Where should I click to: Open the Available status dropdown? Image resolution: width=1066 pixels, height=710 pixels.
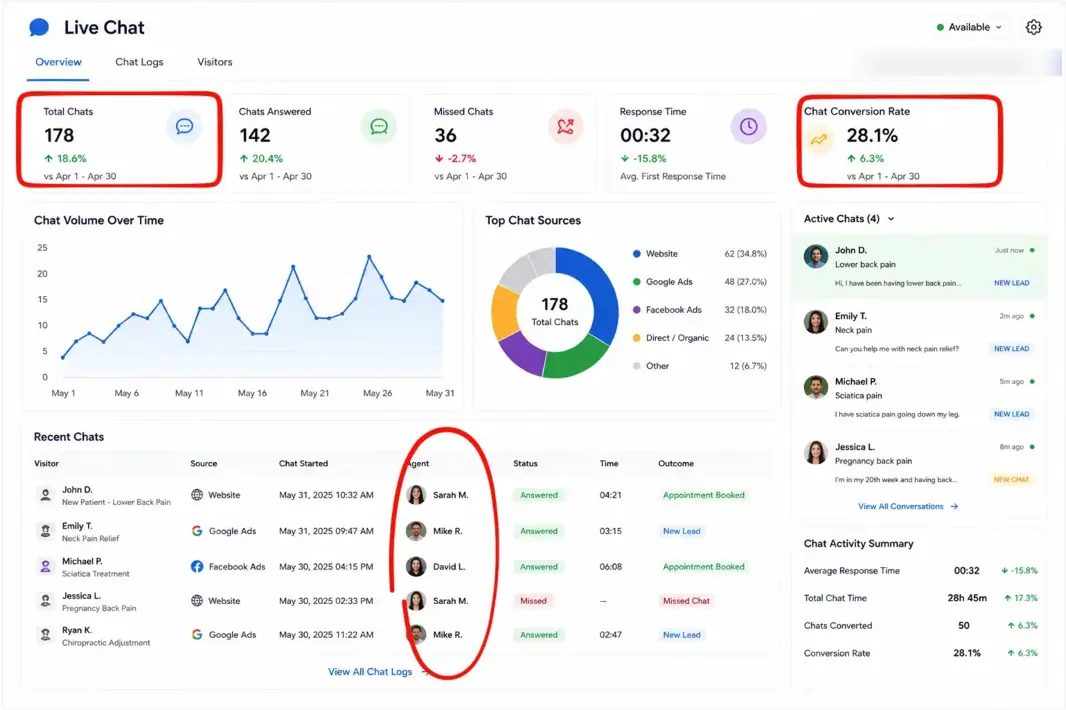(x=969, y=27)
